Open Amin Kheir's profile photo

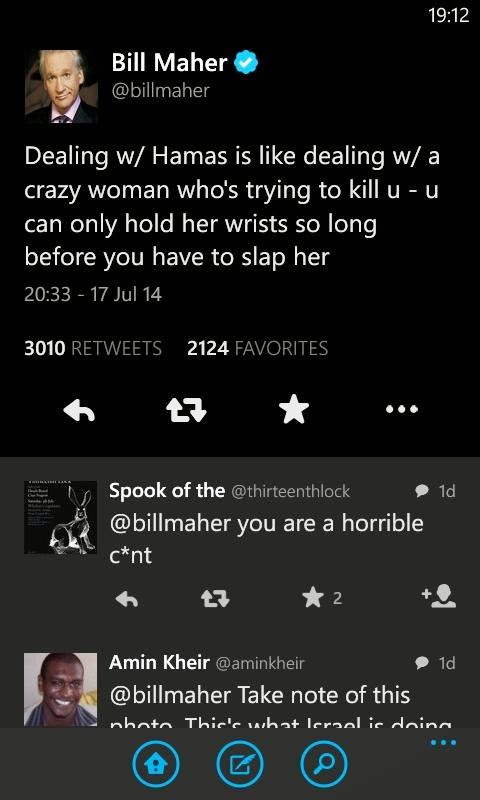pos(61,689)
